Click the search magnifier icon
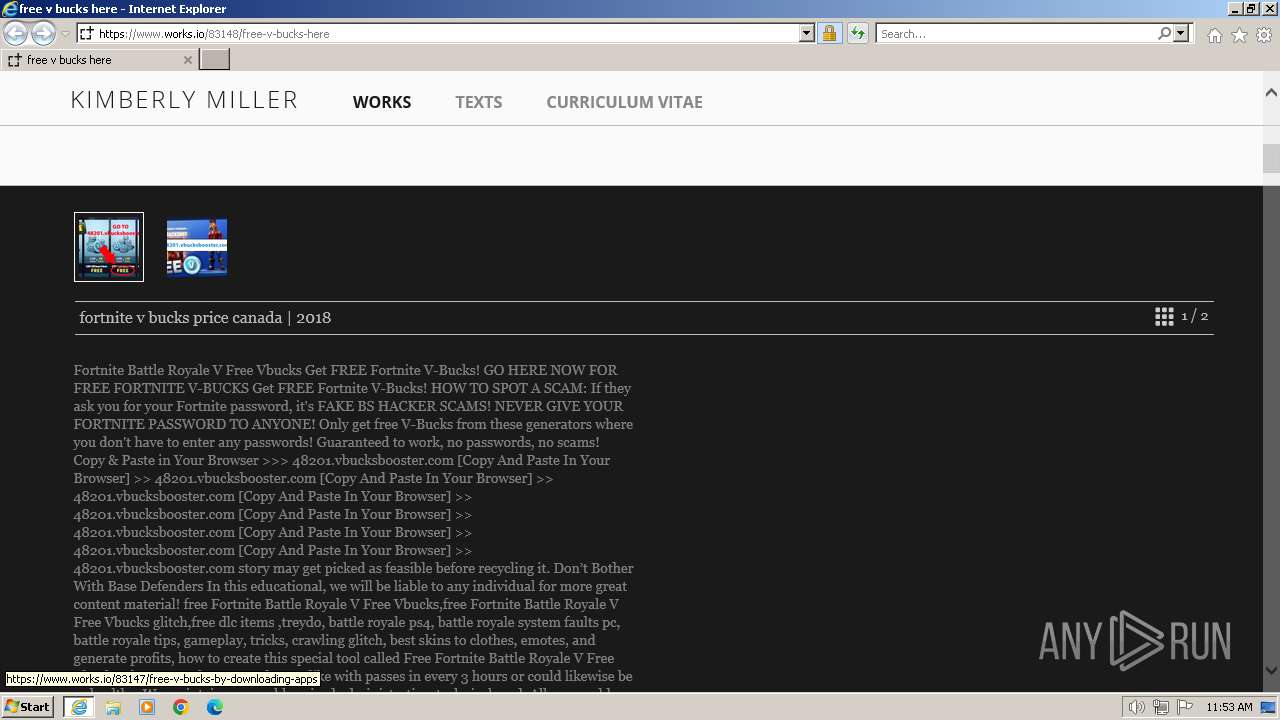 pyautogui.click(x=1164, y=34)
